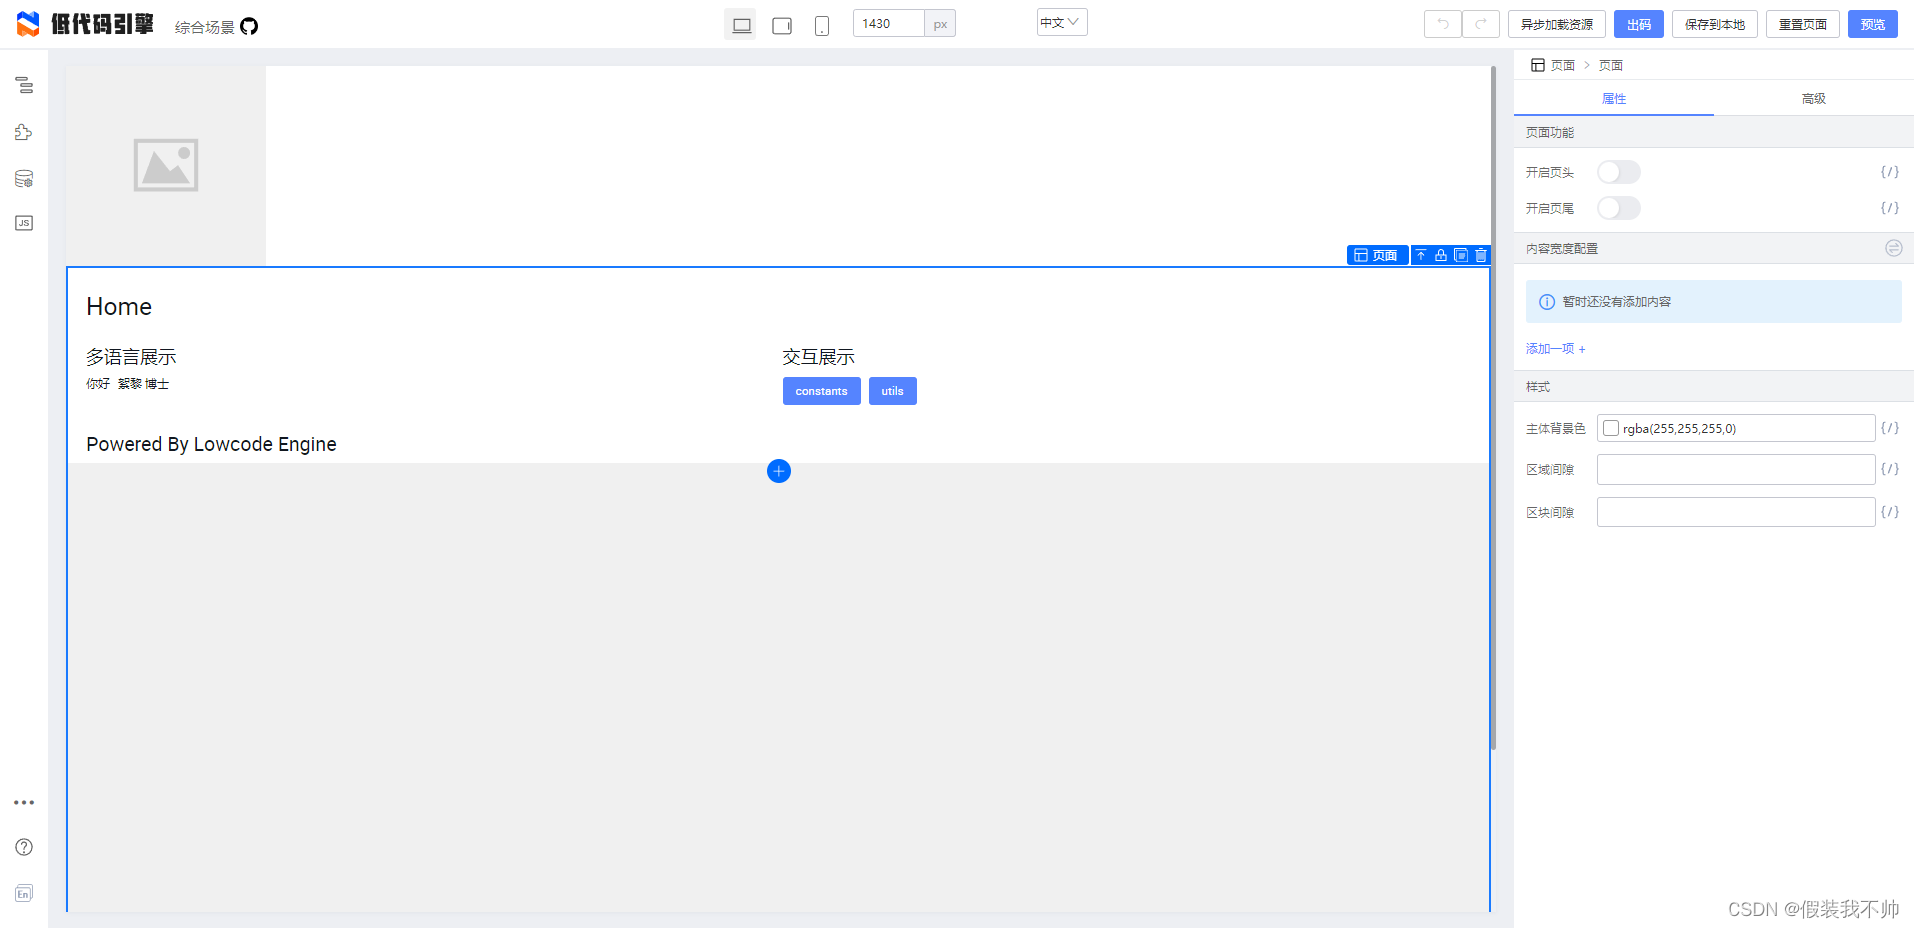
Task: Click the 保存到本地 button
Action: click(1714, 24)
